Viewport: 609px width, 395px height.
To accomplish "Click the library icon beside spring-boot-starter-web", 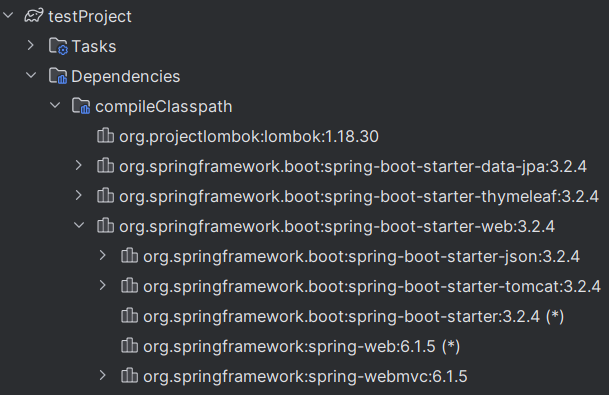I will click(105, 225).
